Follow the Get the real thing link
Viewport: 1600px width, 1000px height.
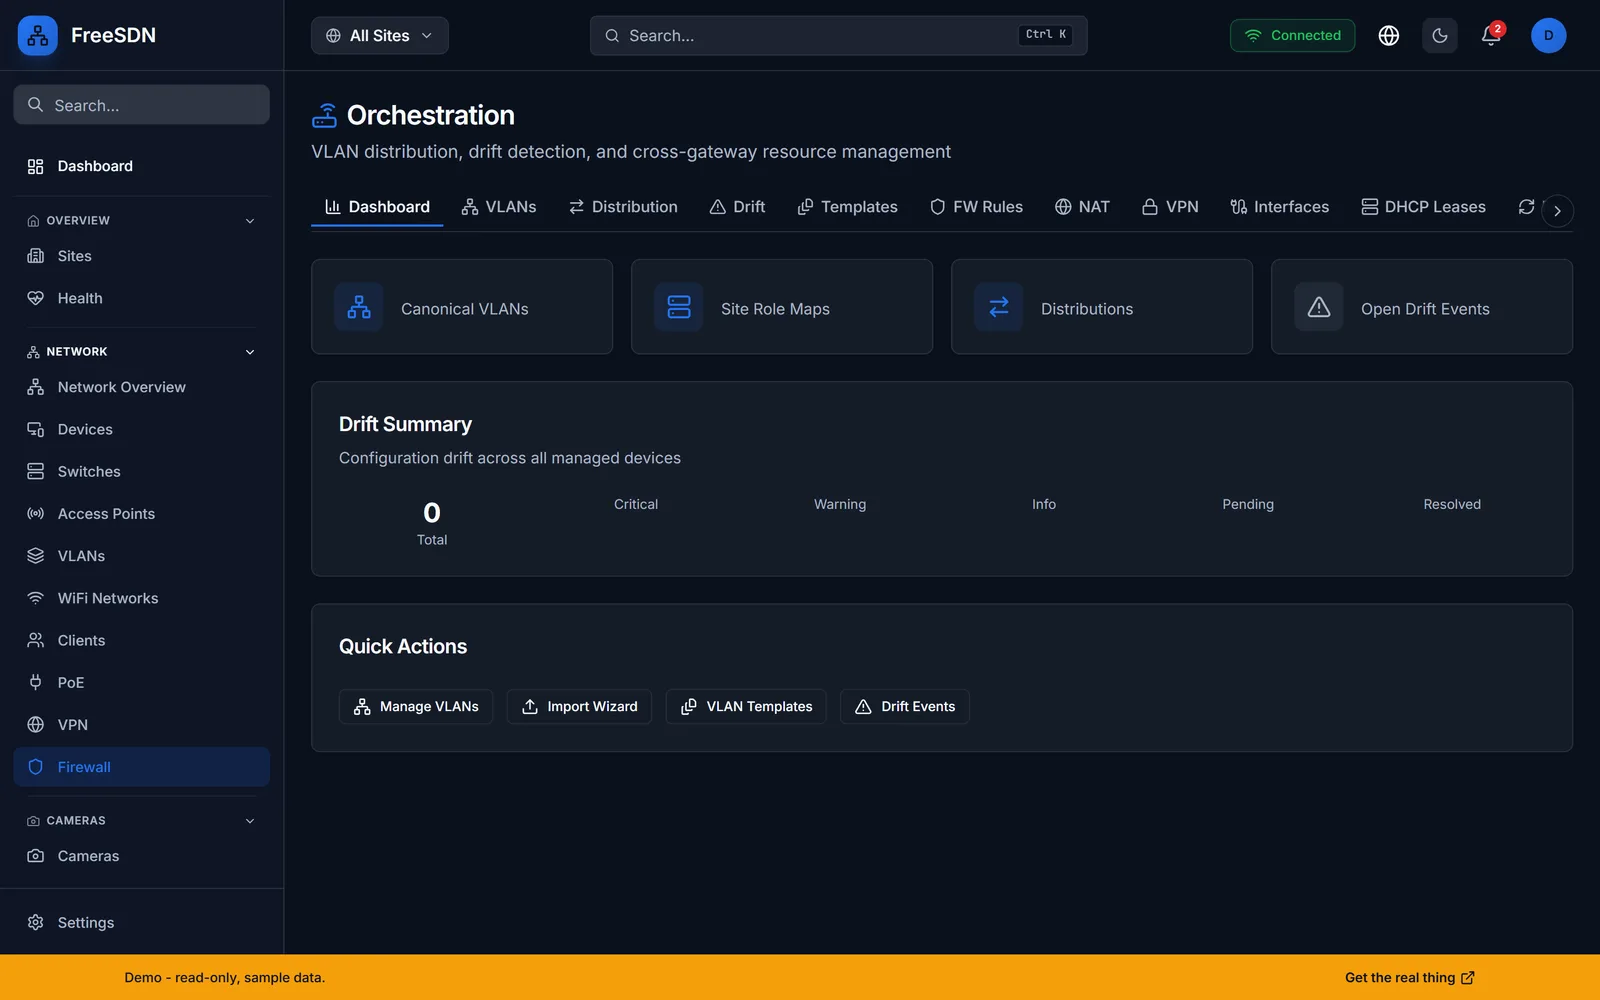coord(1409,977)
